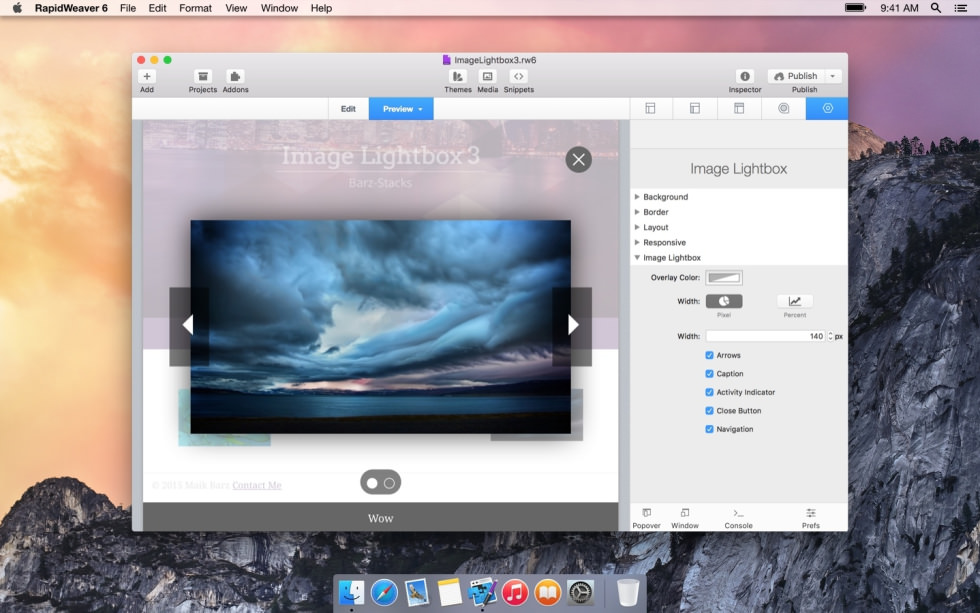Open the Media browser icon
This screenshot has height=613, width=980.
point(488,76)
